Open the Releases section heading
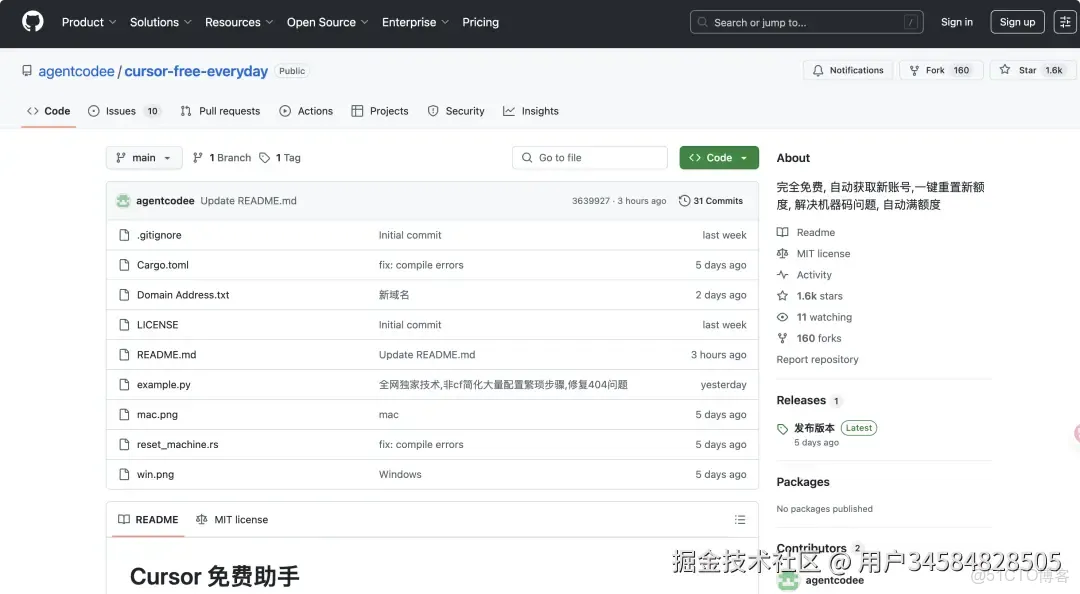This screenshot has height=594, width=1080. point(801,400)
